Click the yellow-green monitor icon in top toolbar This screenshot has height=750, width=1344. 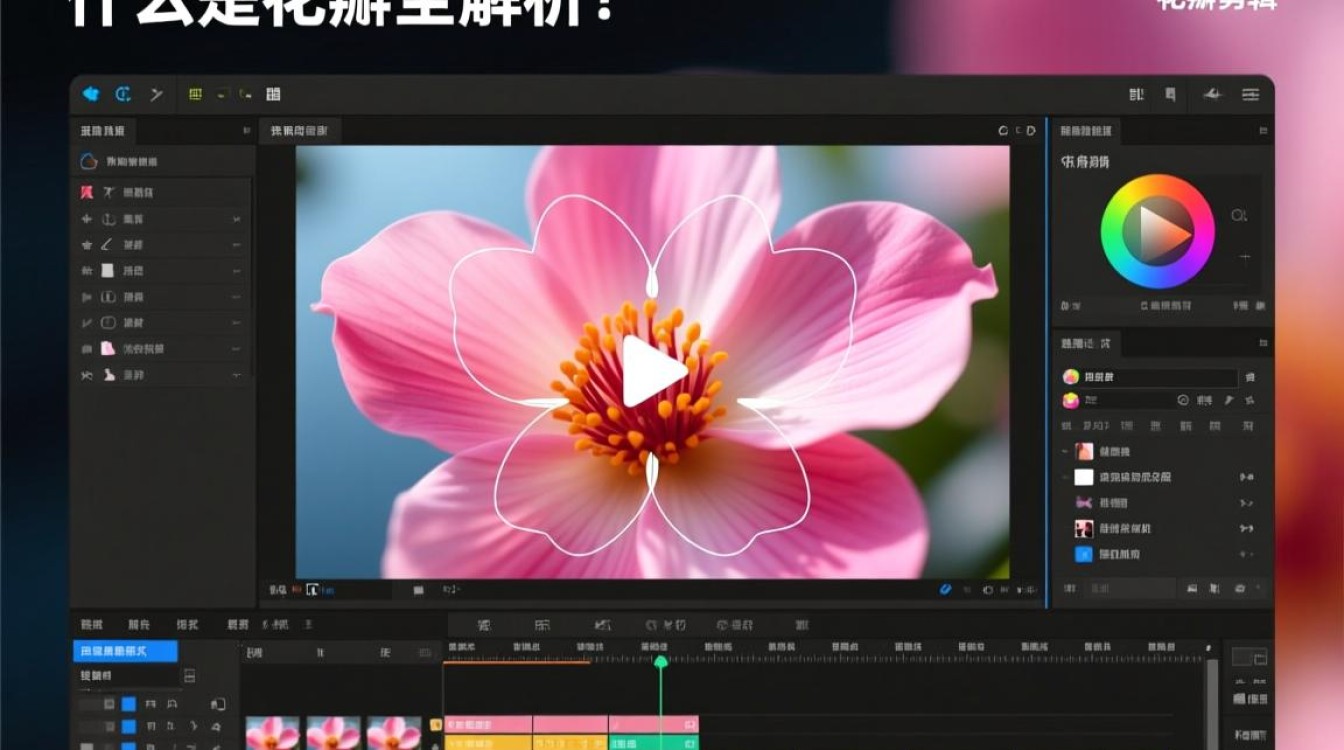(195, 94)
